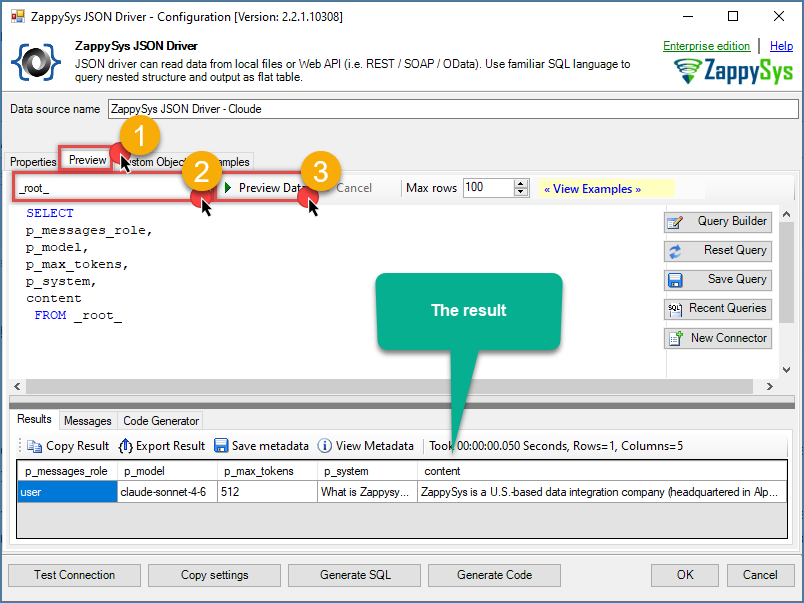Viewport: 804px width, 603px height.
Task: Click the Data source name field
Action: (452, 109)
